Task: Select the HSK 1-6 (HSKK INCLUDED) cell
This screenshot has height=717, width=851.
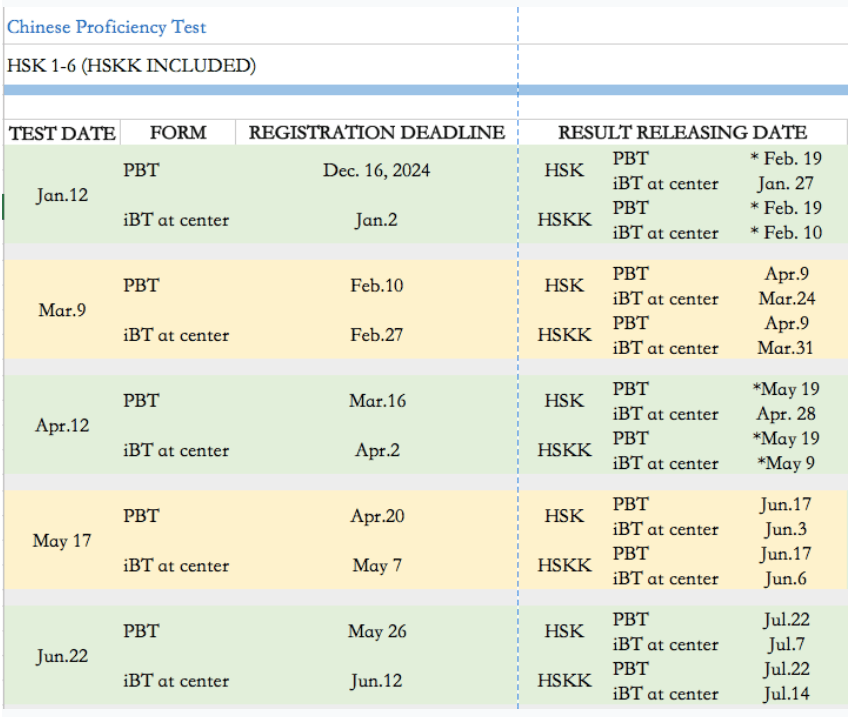Action: pos(131,66)
